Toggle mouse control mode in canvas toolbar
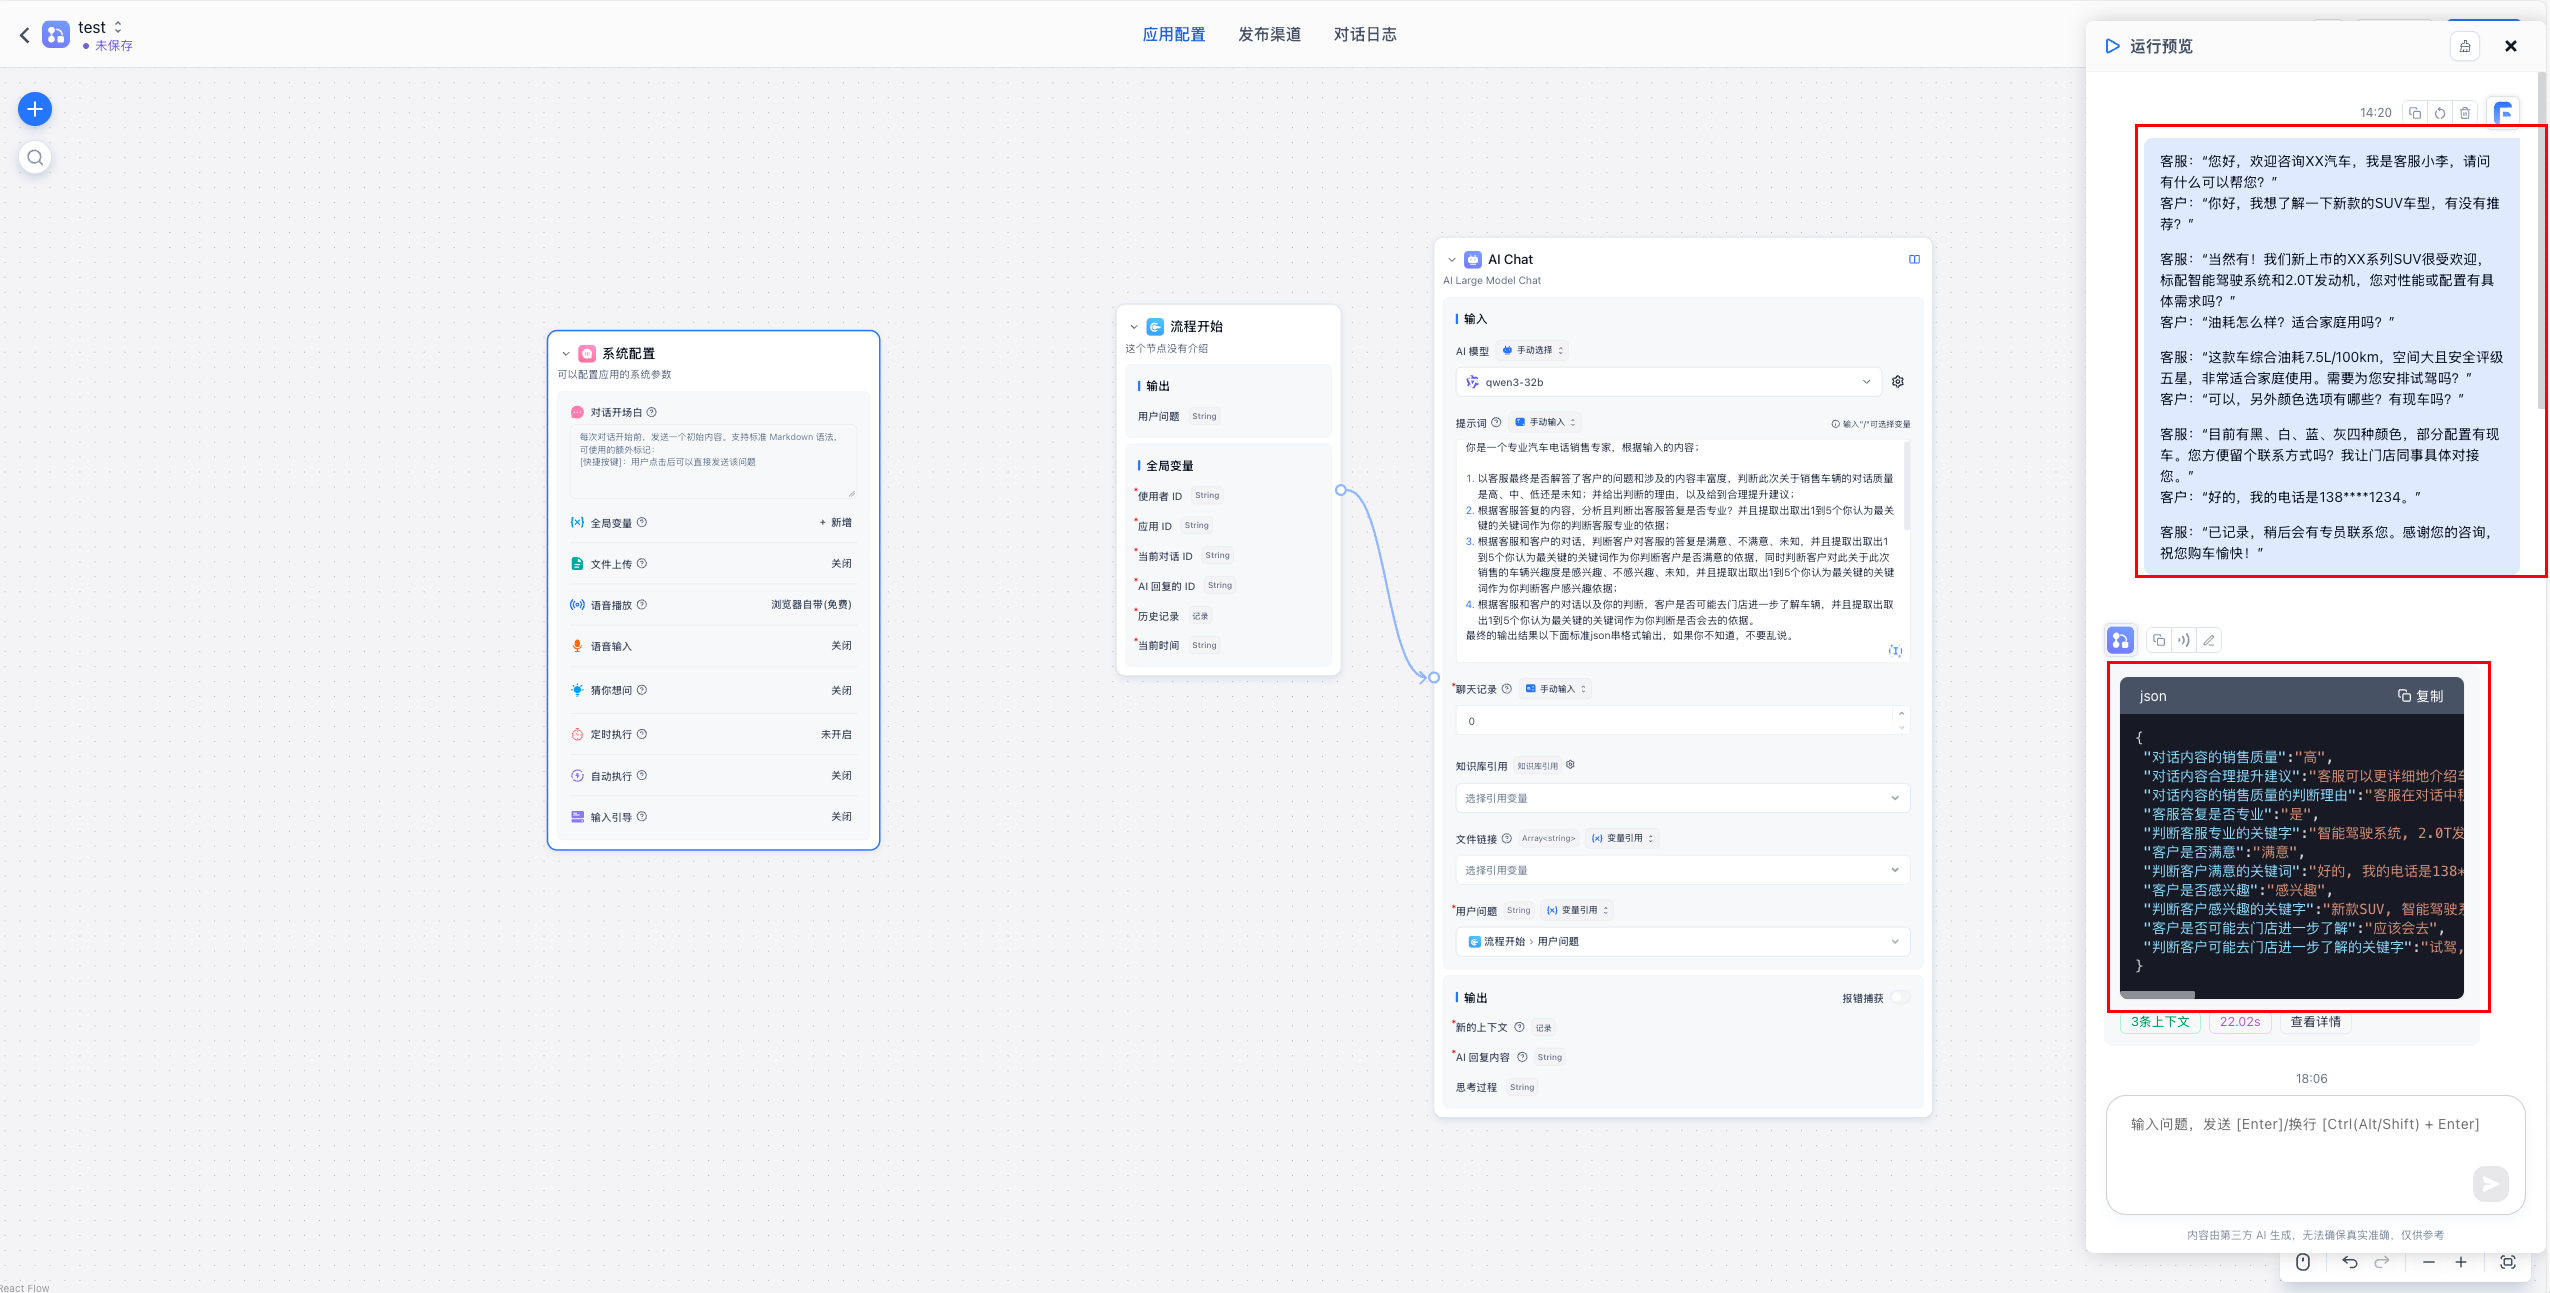The image size is (2550, 1293). 2303,1262
